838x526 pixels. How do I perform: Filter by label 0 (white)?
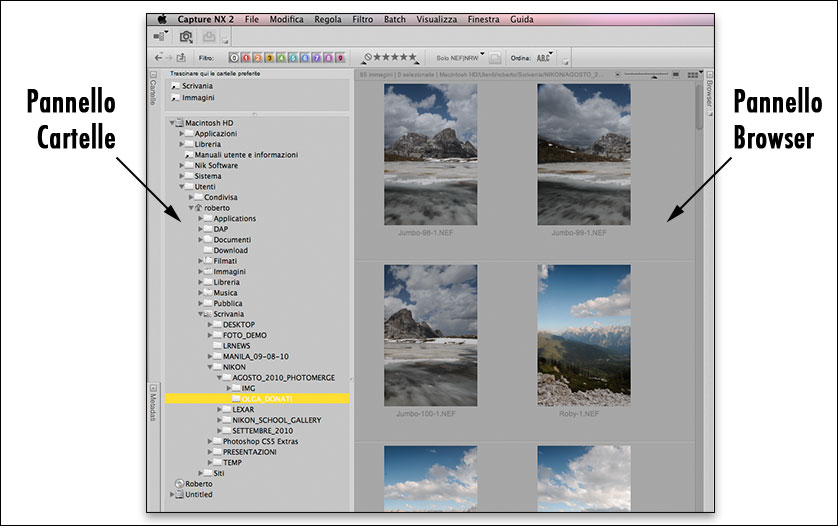[234, 58]
